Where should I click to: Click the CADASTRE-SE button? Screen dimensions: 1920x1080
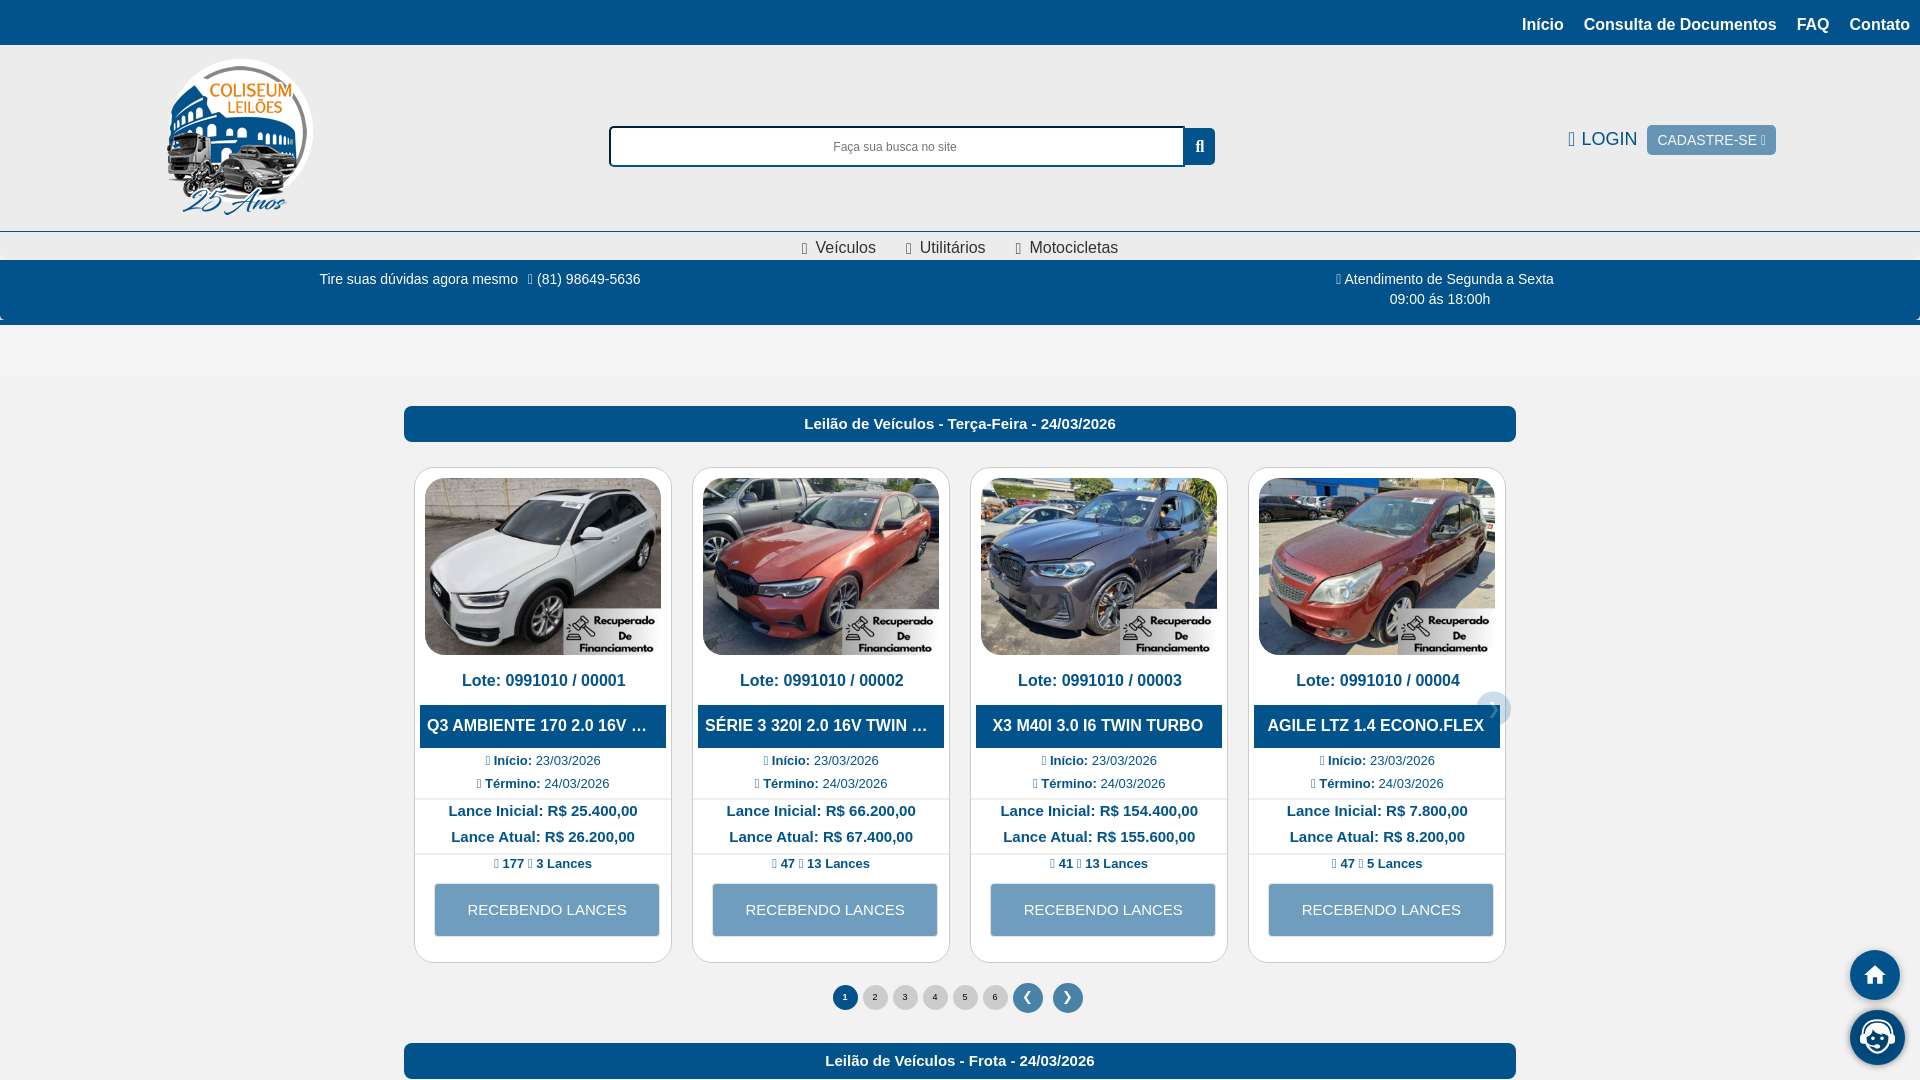coord(1711,140)
